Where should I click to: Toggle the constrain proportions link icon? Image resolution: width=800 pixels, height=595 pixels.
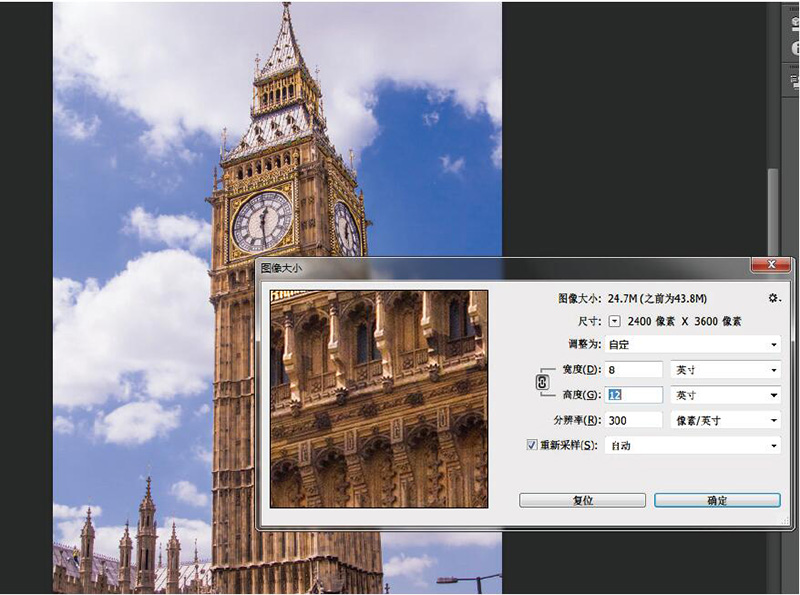pos(542,382)
